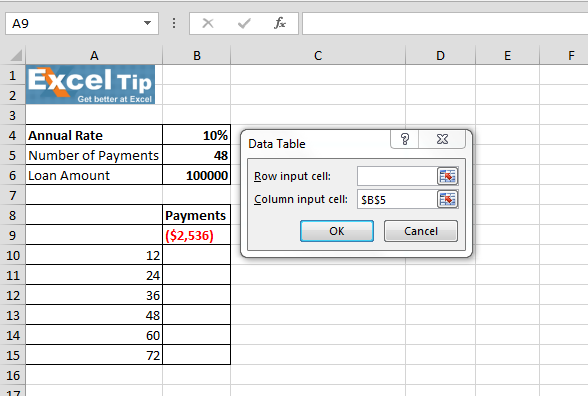
Task: Click the range selector icon for Column input cell
Action: [x=447, y=199]
